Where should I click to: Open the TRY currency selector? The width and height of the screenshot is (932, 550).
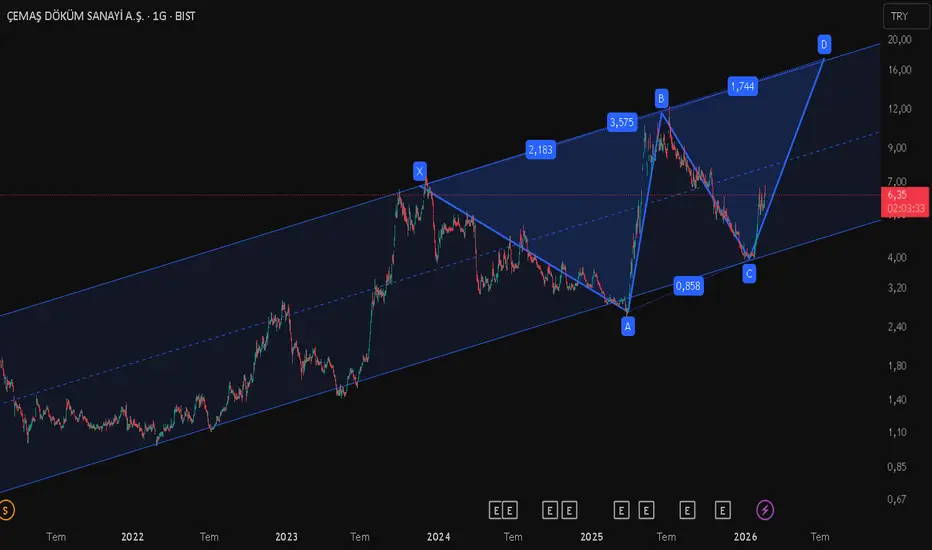906,16
